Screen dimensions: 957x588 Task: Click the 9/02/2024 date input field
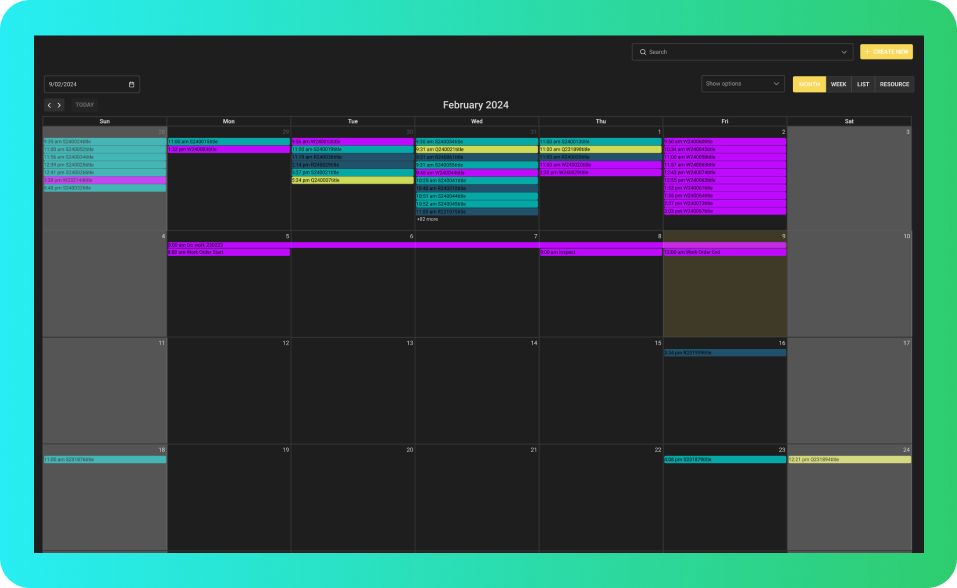(85, 84)
